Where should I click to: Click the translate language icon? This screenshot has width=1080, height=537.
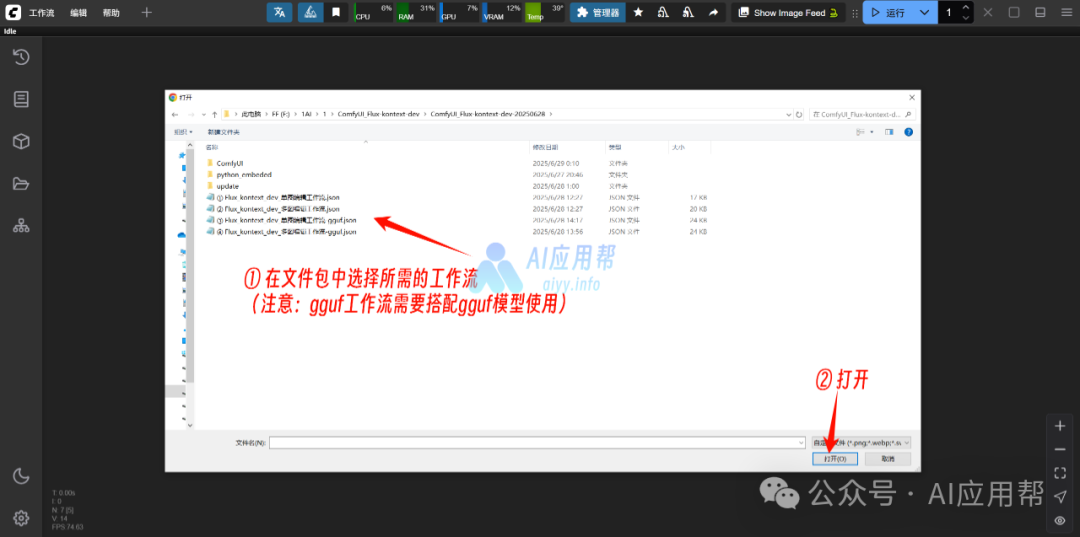[x=280, y=12]
